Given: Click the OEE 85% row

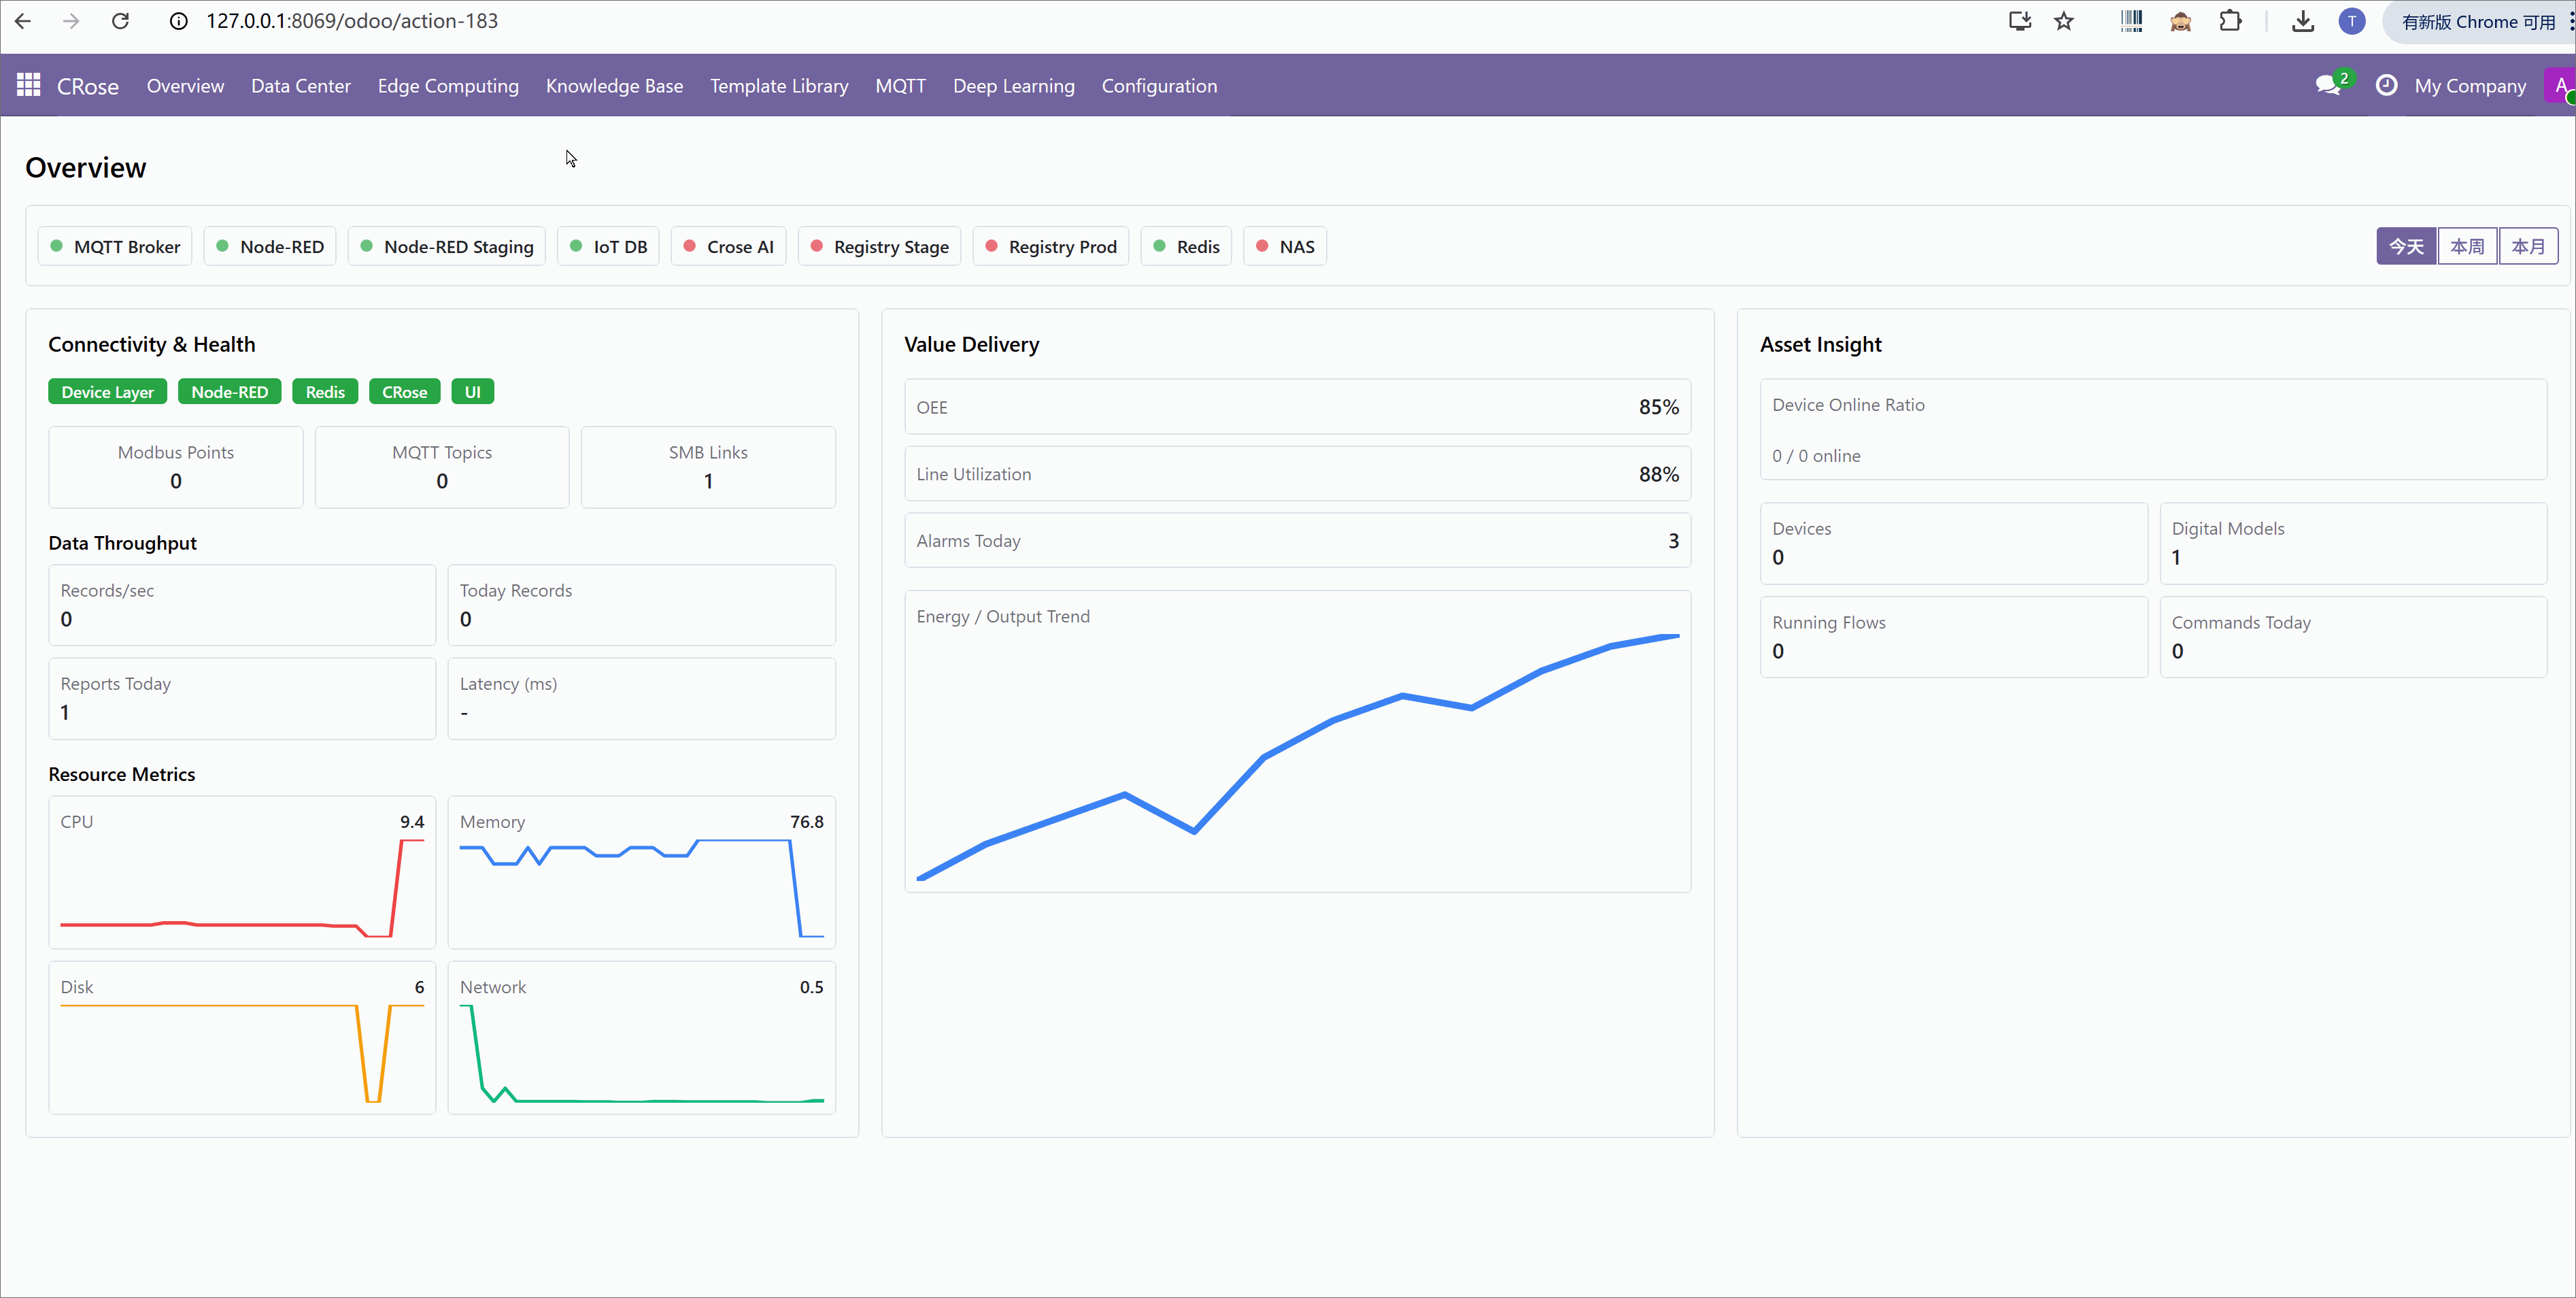Looking at the screenshot, I should pos(1298,407).
